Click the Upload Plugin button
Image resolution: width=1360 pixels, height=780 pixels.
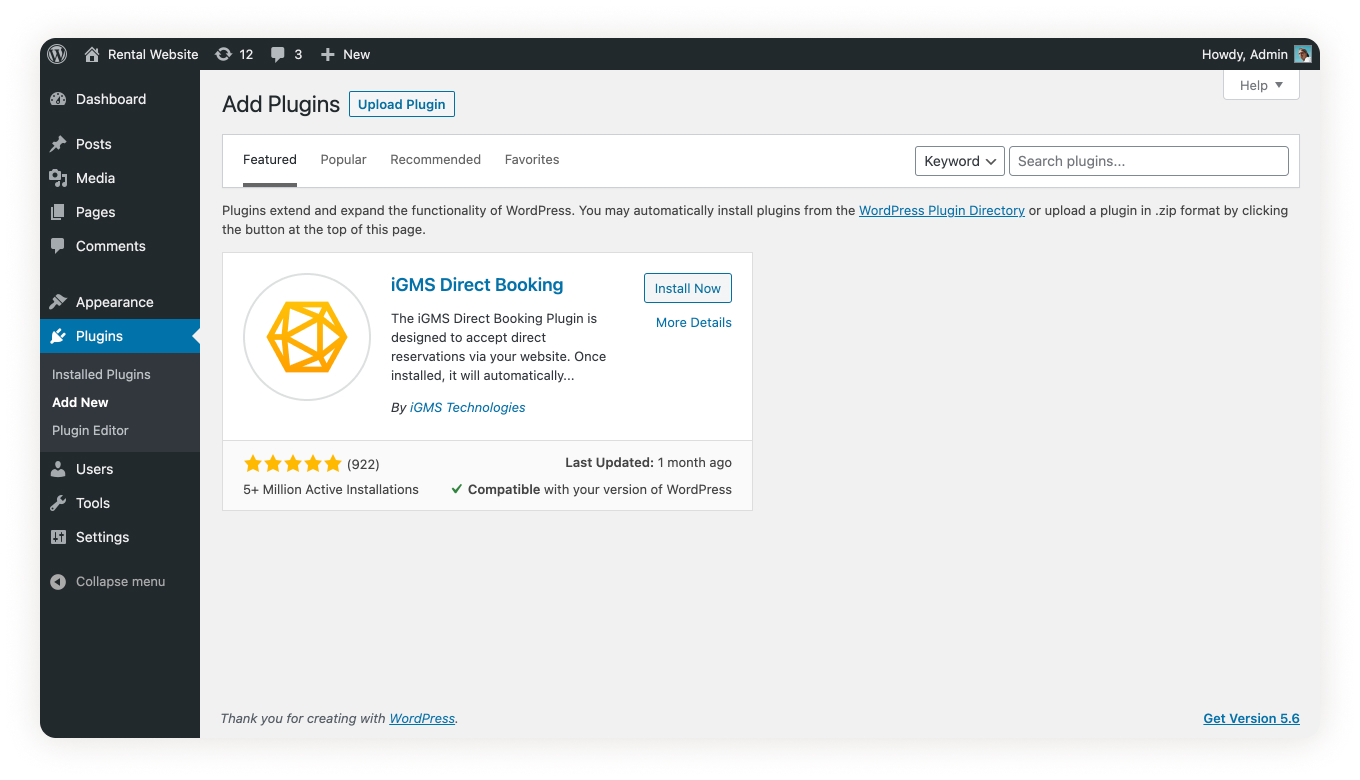[402, 104]
